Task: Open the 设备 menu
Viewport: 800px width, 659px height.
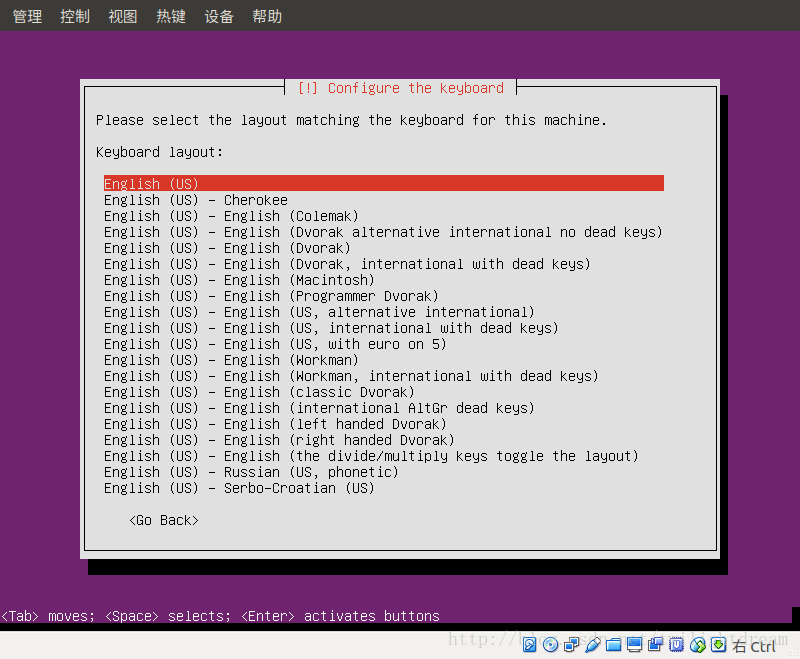Action: [x=219, y=15]
